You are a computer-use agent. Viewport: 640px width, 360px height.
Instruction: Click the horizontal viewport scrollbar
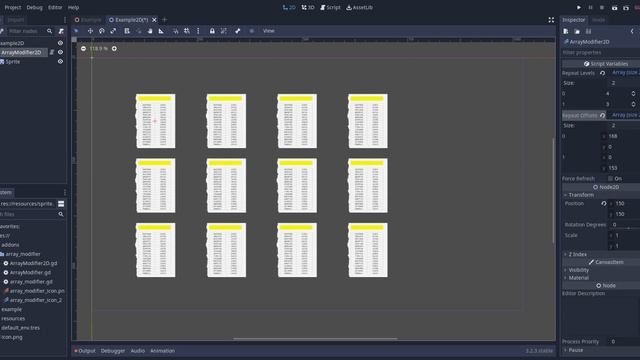click(x=315, y=338)
